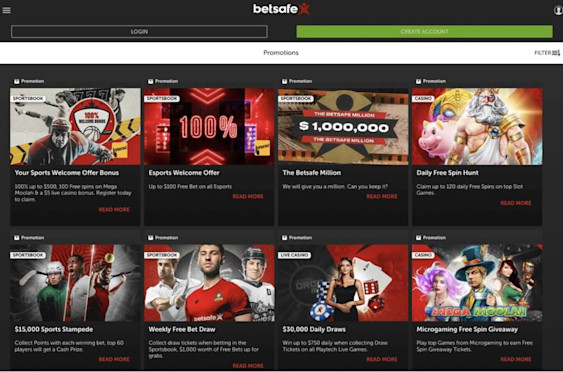Select the '$30,000 Daily Draws' title
563x372 pixels.
pyautogui.click(x=314, y=329)
